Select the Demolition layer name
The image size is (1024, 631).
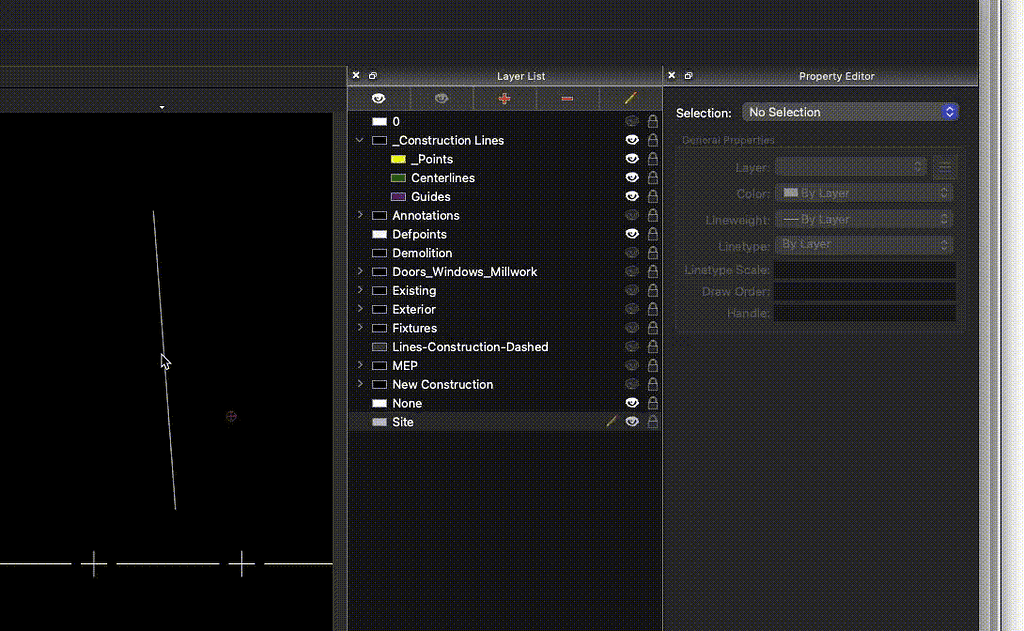[422, 253]
